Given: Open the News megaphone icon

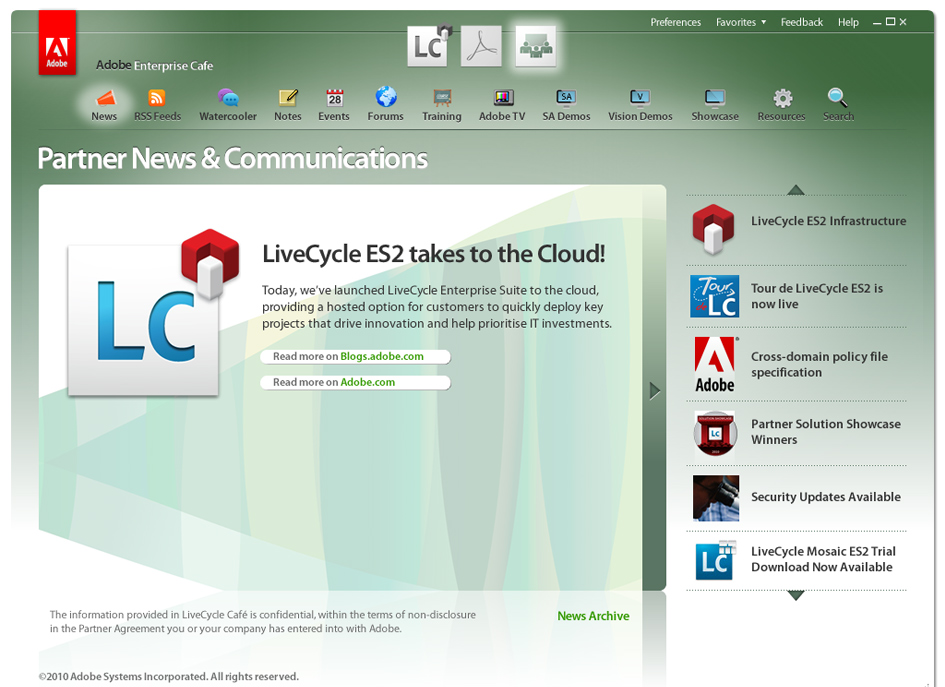Looking at the screenshot, I should [105, 98].
